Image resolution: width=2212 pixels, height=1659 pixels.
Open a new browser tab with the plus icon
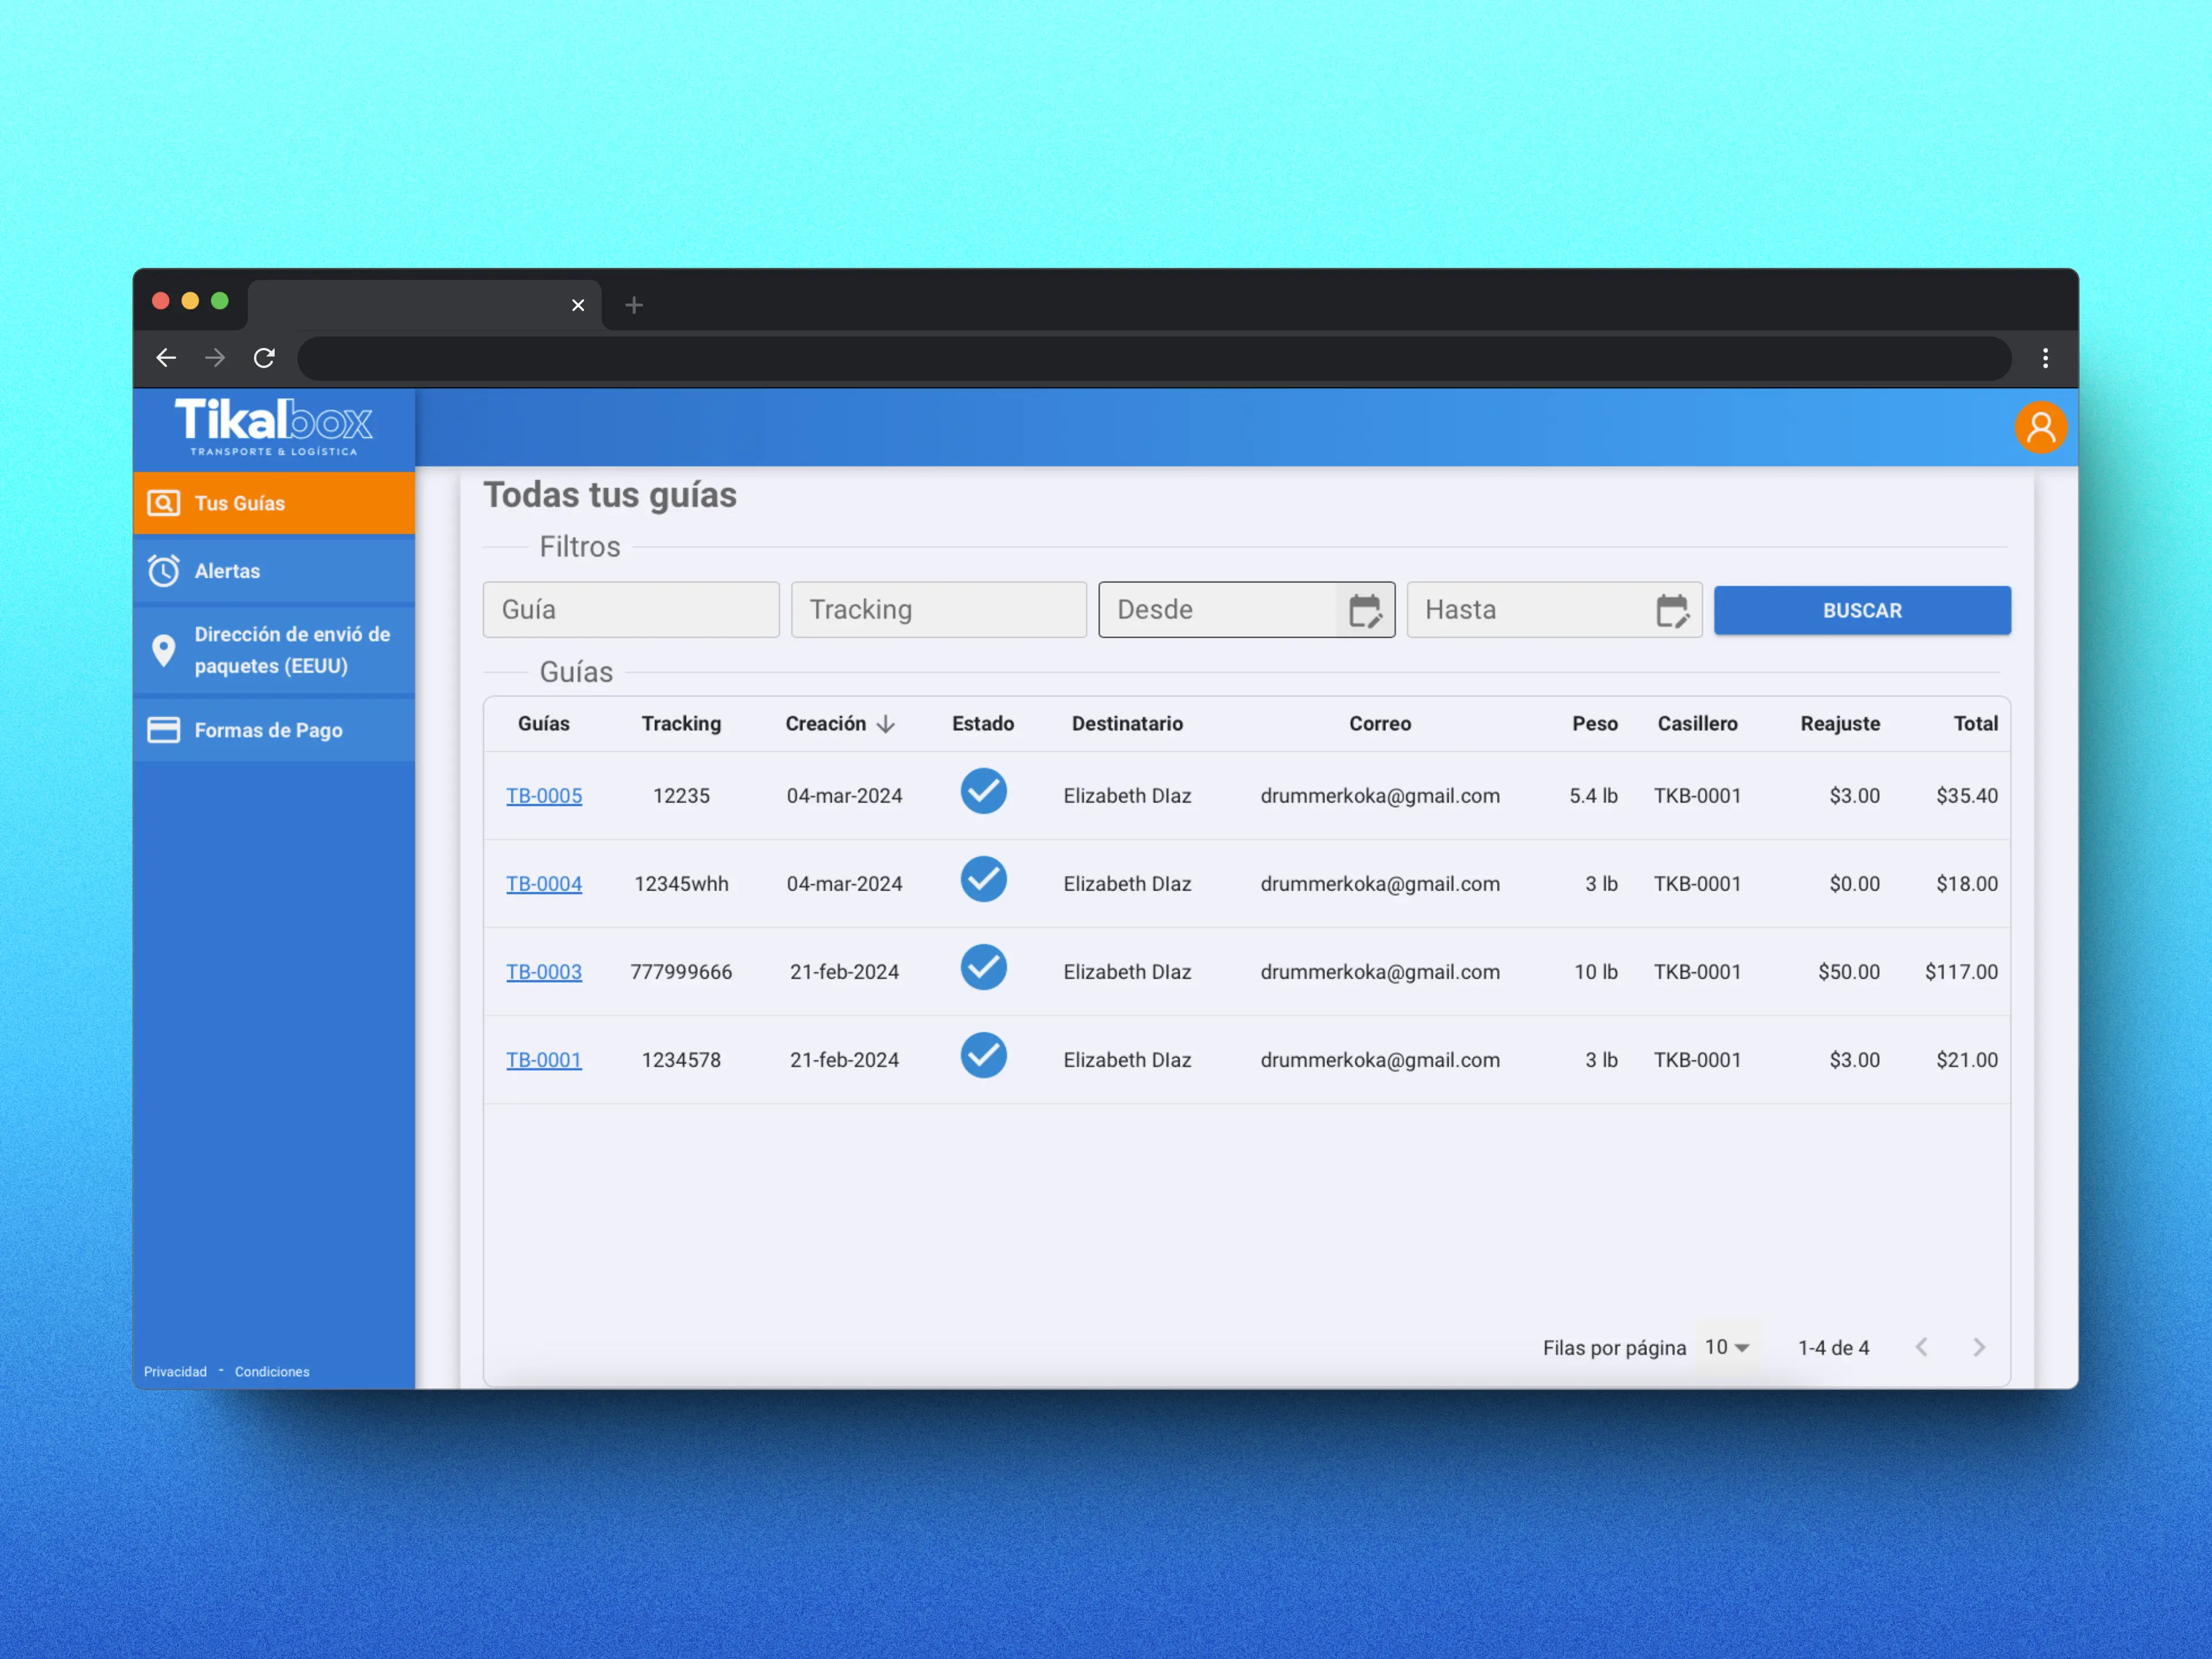[x=634, y=305]
